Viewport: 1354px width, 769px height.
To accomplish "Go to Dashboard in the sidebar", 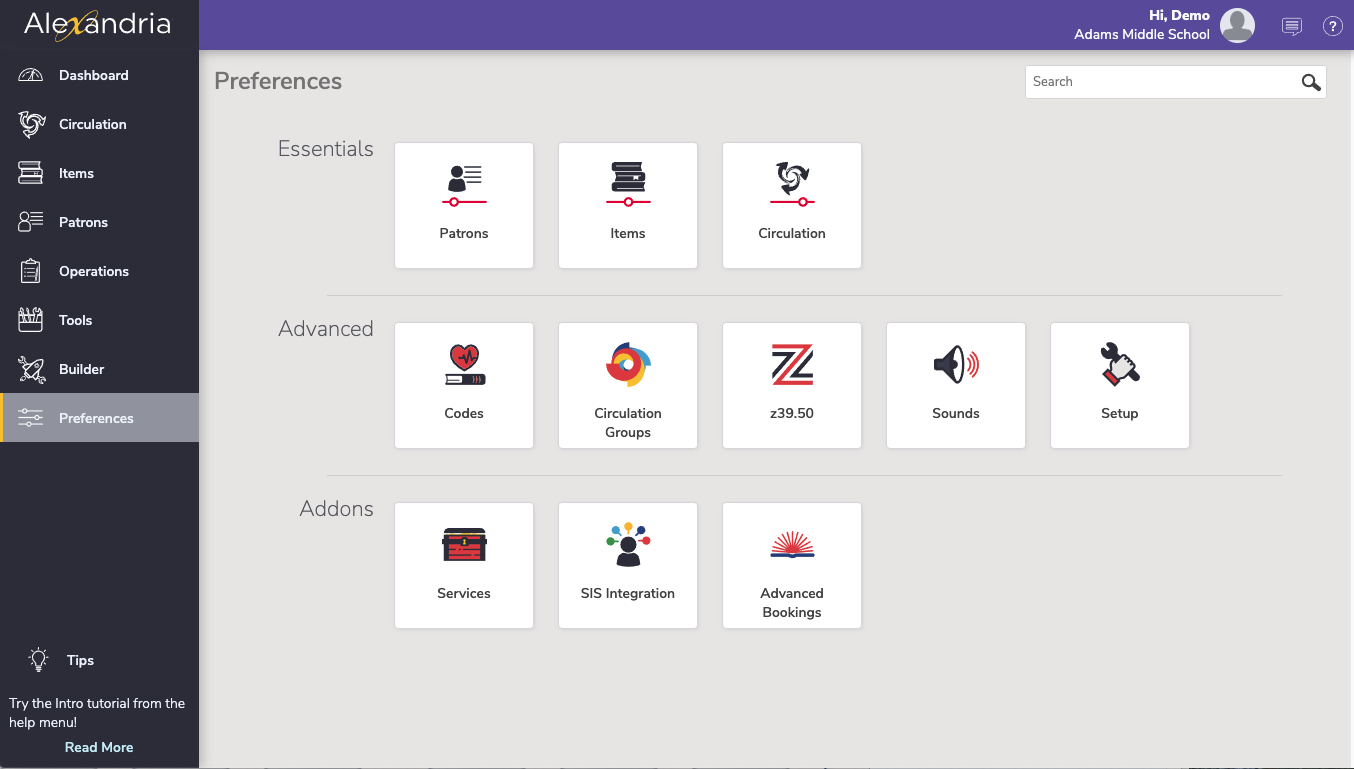I will click(93, 75).
